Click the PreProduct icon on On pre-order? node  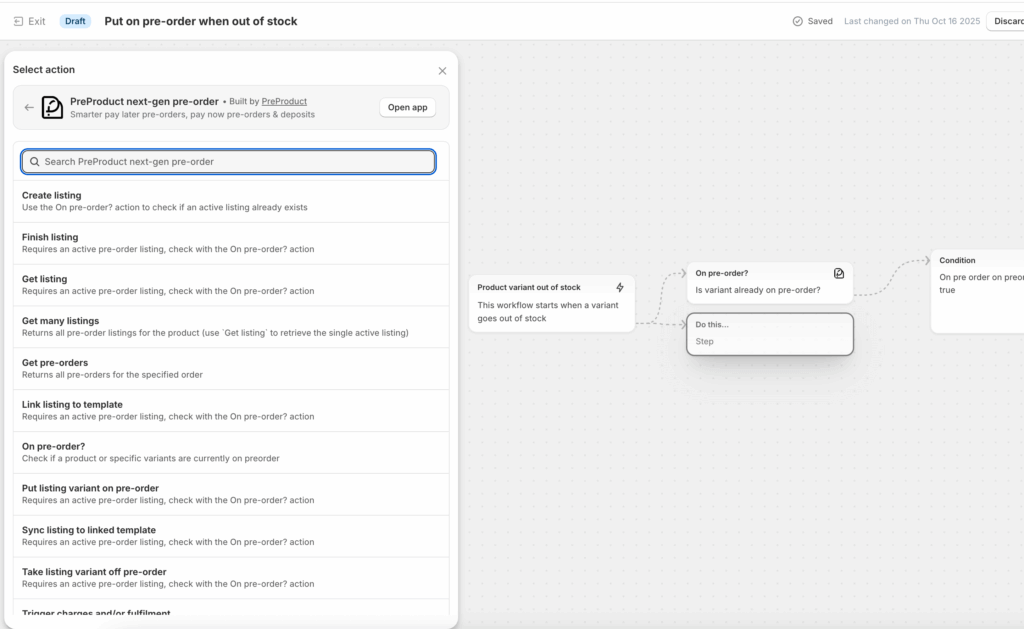pyautogui.click(x=838, y=273)
